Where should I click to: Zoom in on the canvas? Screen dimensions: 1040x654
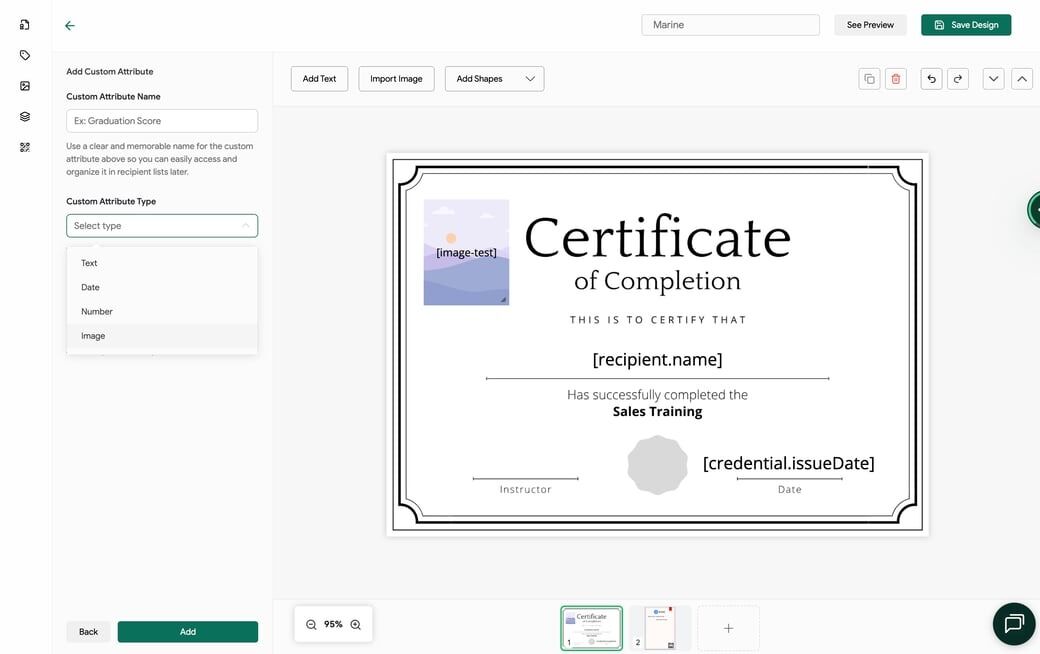356,624
